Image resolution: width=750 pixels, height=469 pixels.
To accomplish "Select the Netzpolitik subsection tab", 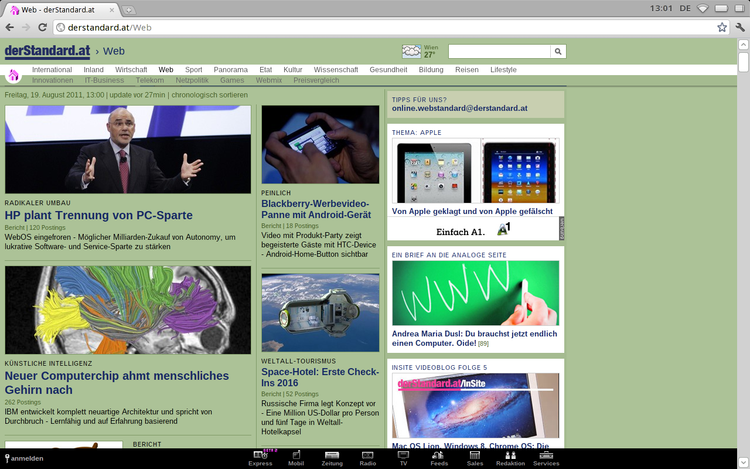I will (x=192, y=80).
